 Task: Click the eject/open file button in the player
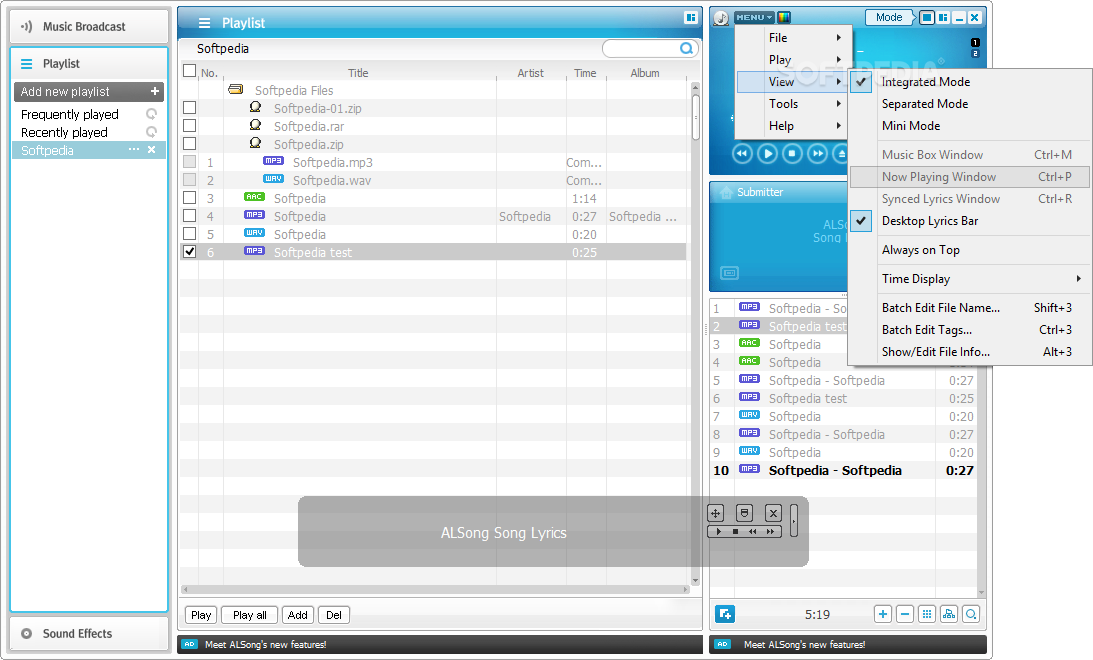click(x=841, y=153)
